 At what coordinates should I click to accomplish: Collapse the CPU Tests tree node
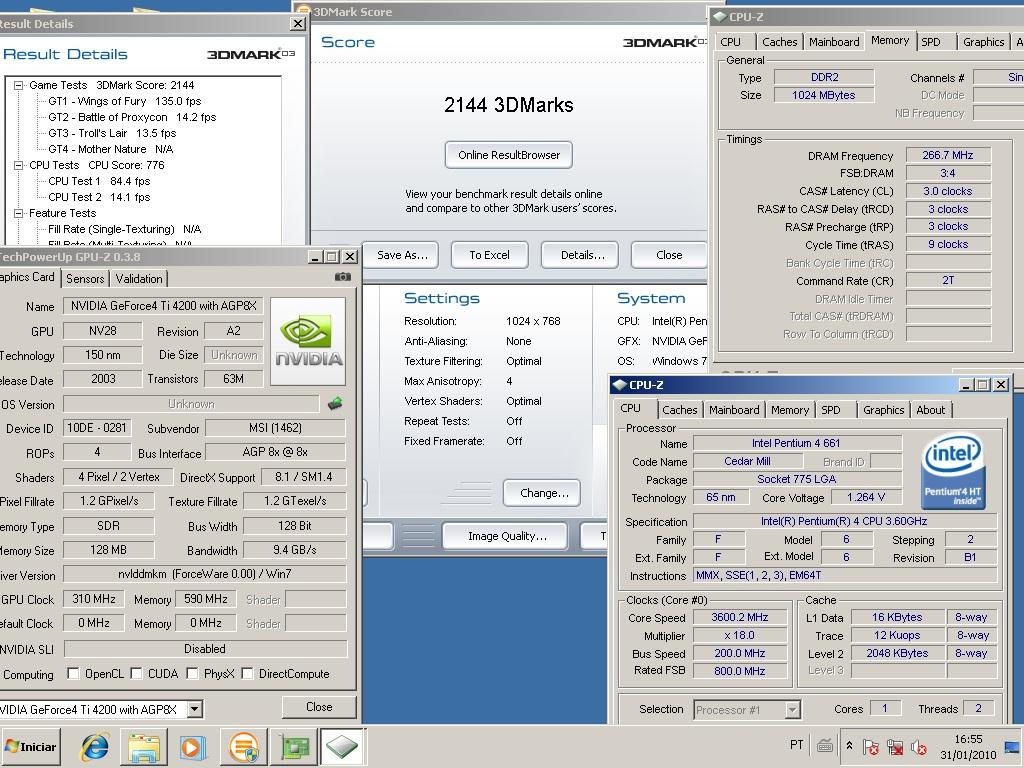pyautogui.click(x=18, y=165)
